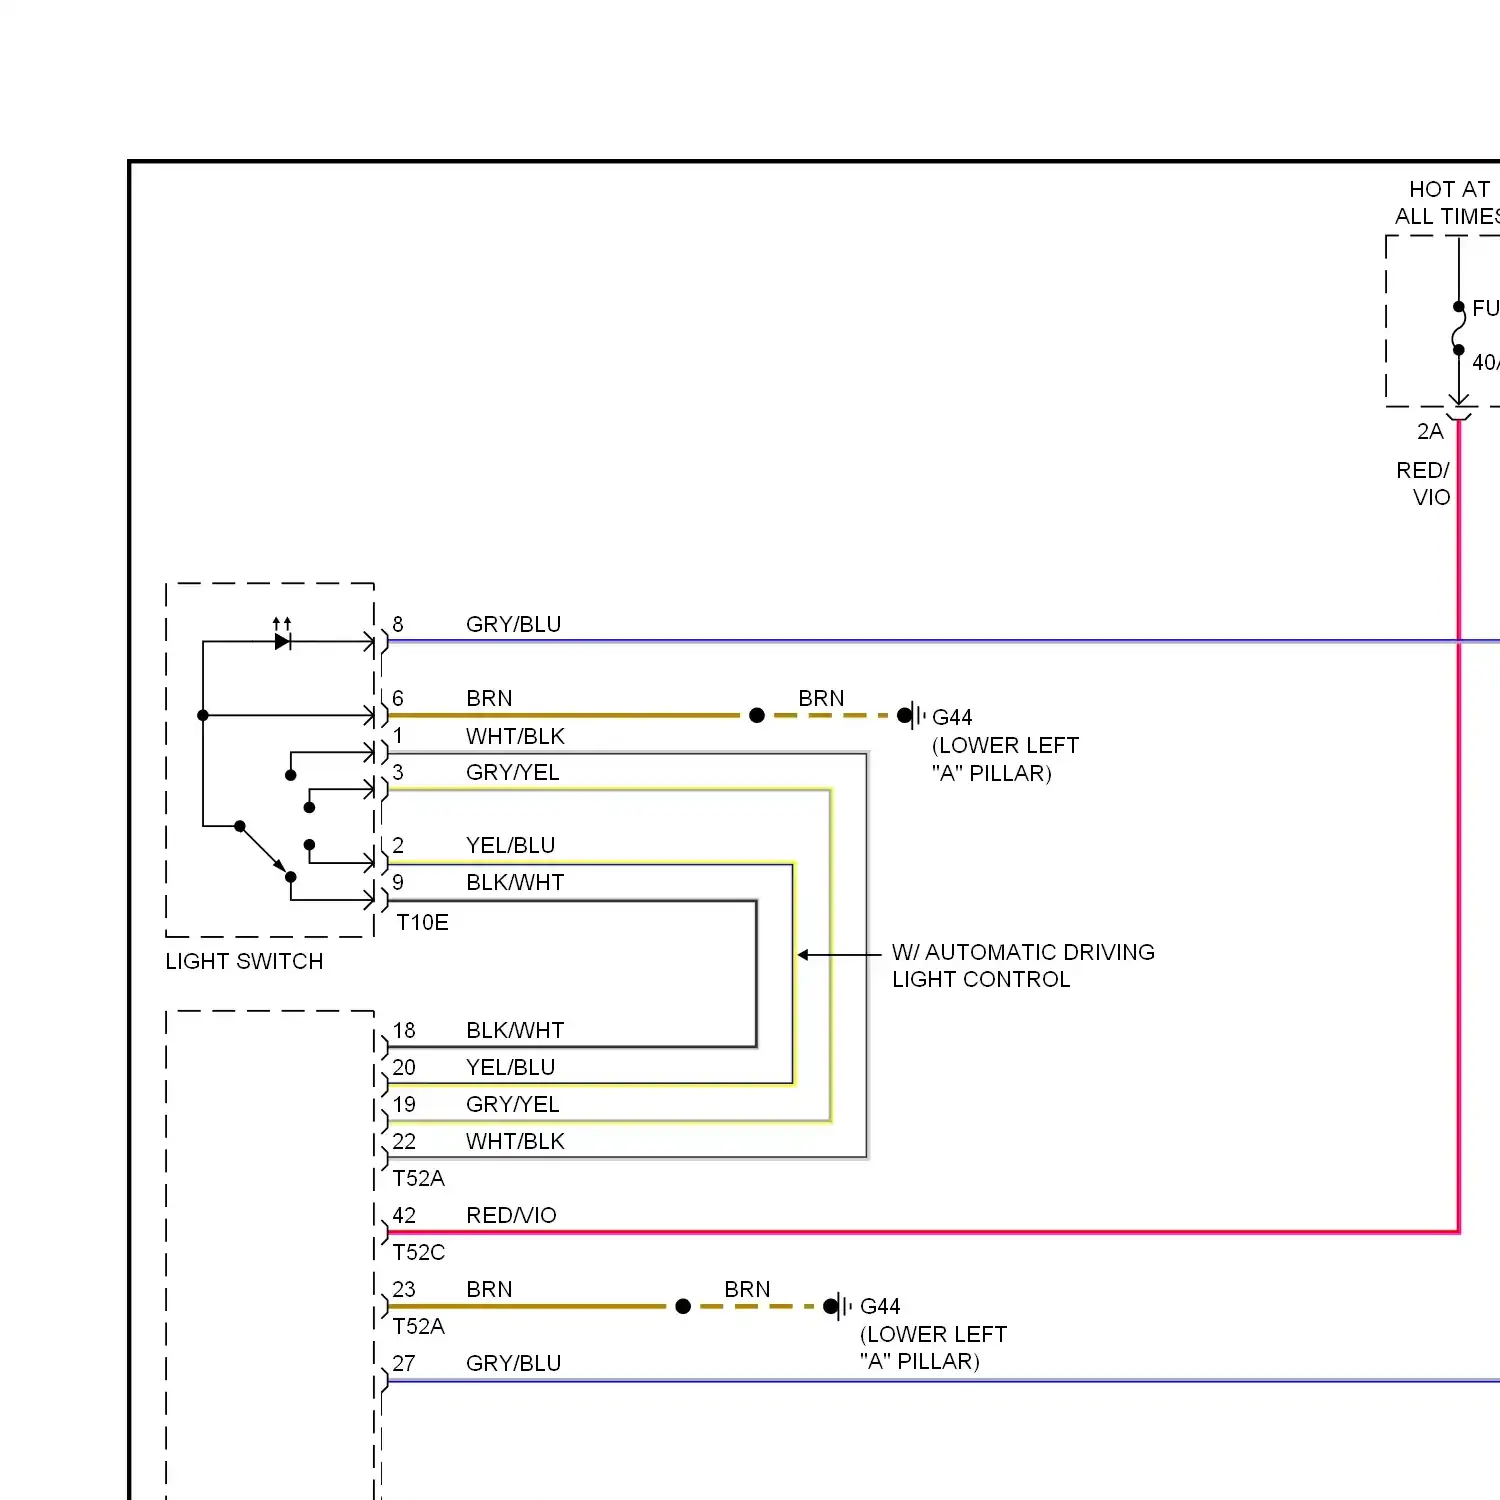
Task: Select the T10E connector label
Action: [x=422, y=922]
